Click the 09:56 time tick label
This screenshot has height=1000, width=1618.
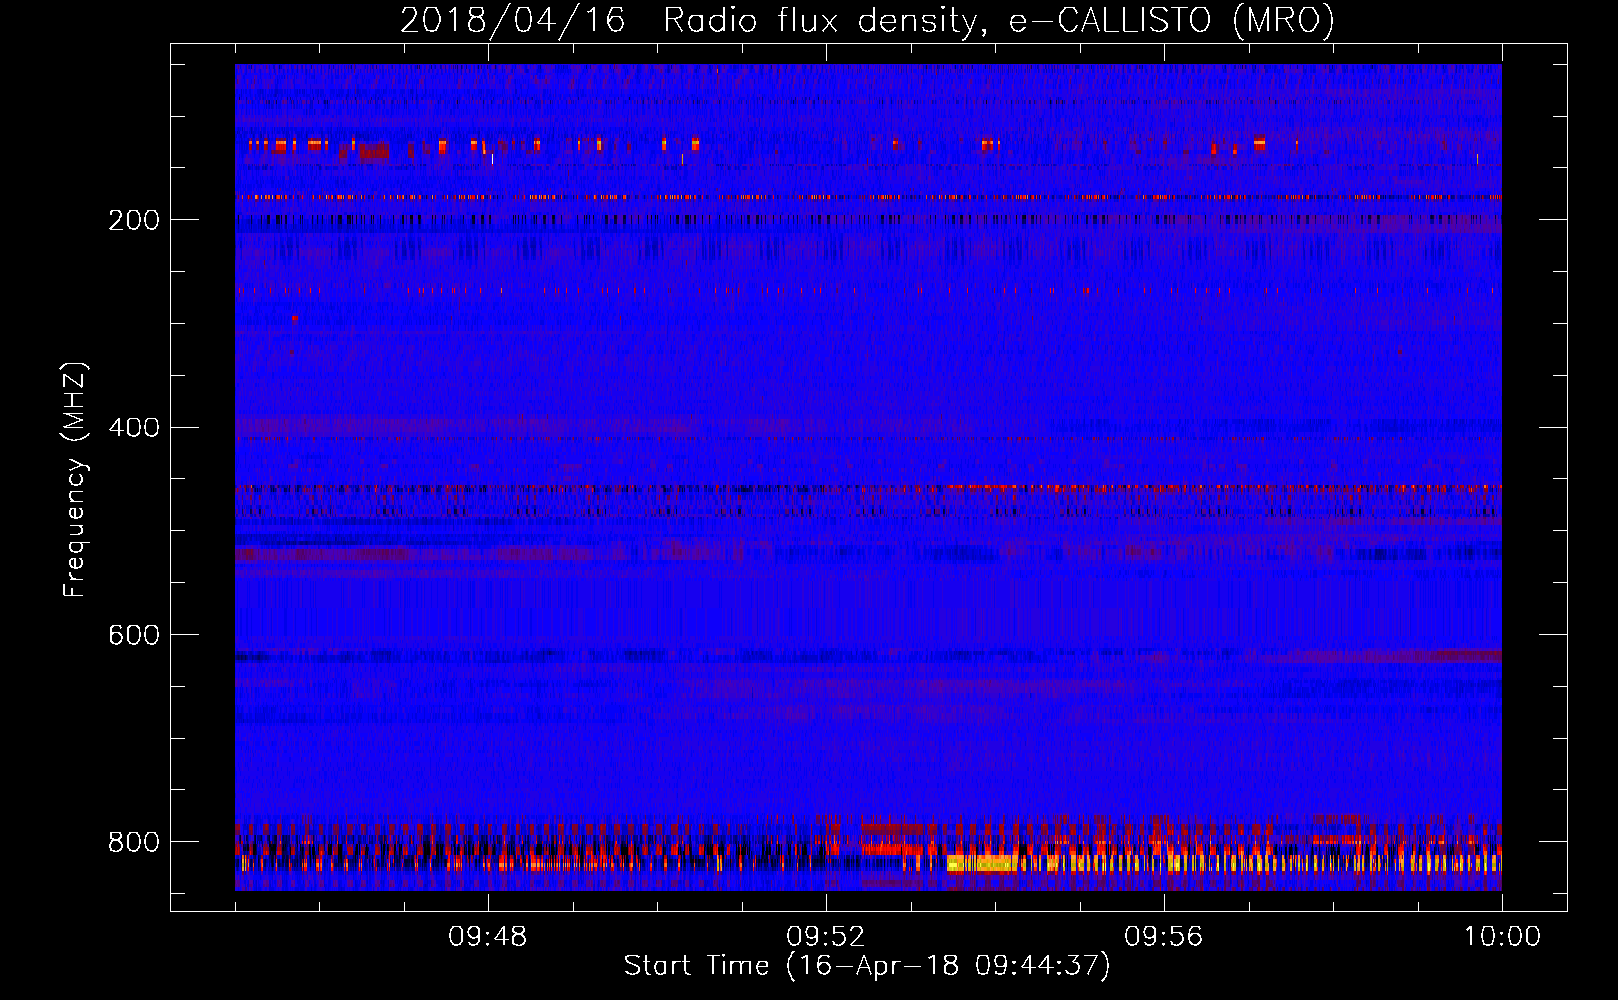point(1164,937)
